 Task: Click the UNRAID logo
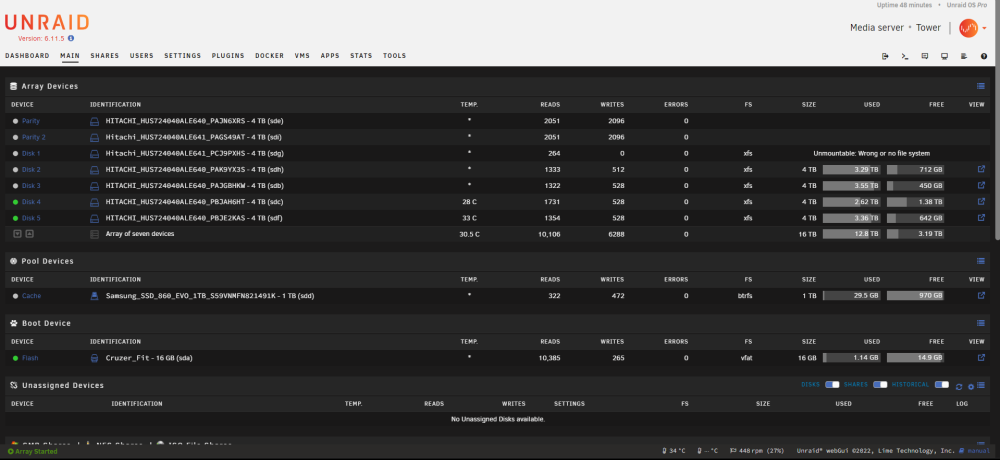point(47,22)
